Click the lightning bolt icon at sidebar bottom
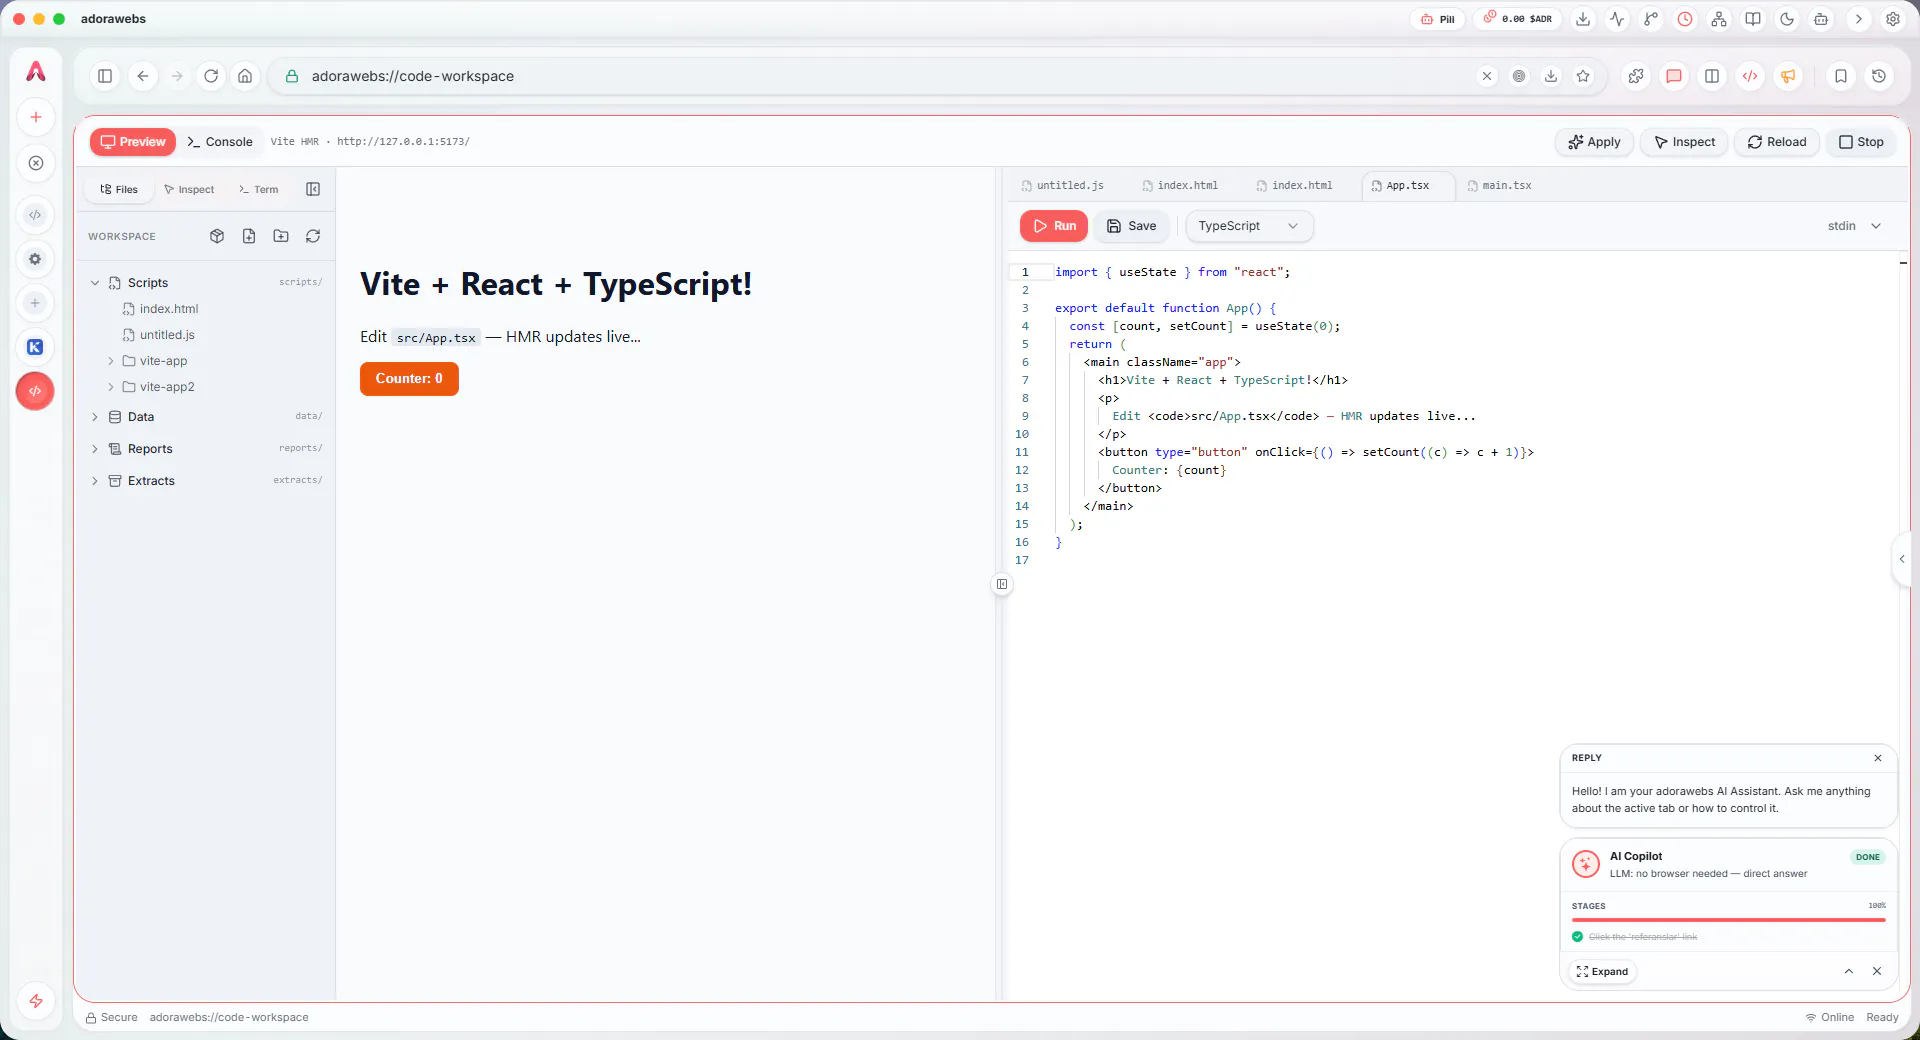 [36, 1001]
